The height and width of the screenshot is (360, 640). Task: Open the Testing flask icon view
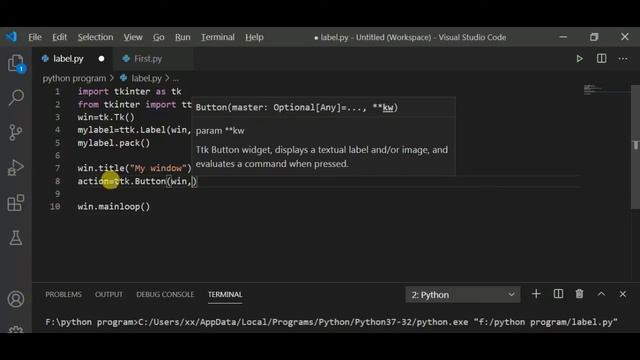[16, 238]
